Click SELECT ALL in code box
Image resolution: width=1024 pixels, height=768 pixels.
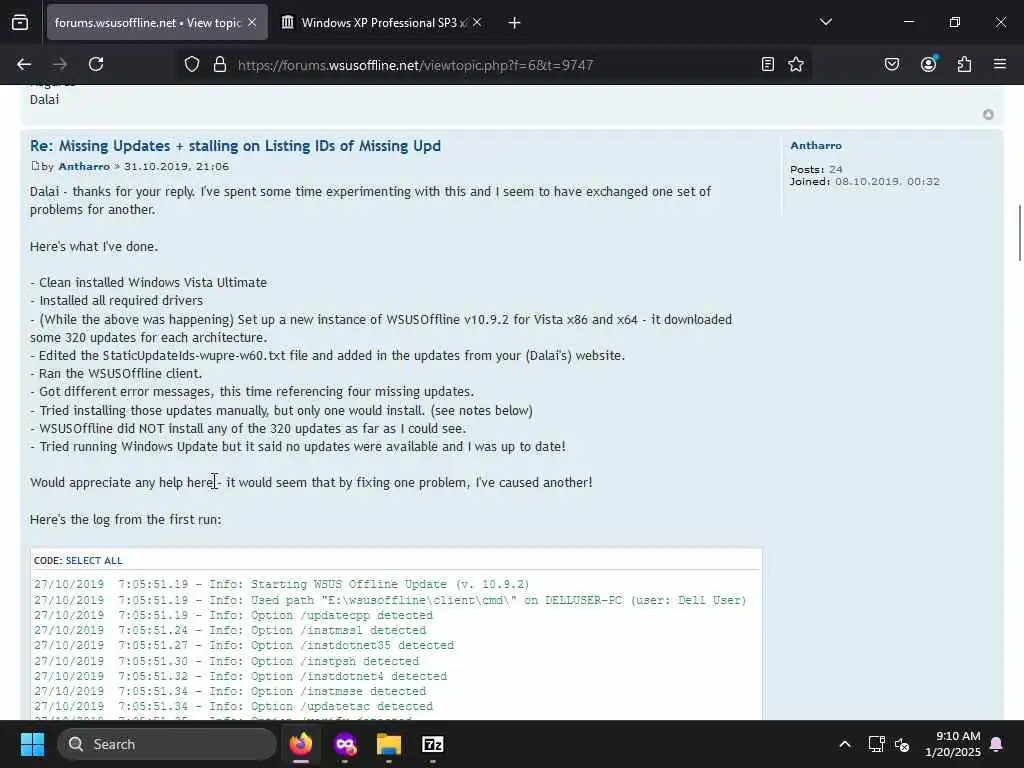[94, 560]
